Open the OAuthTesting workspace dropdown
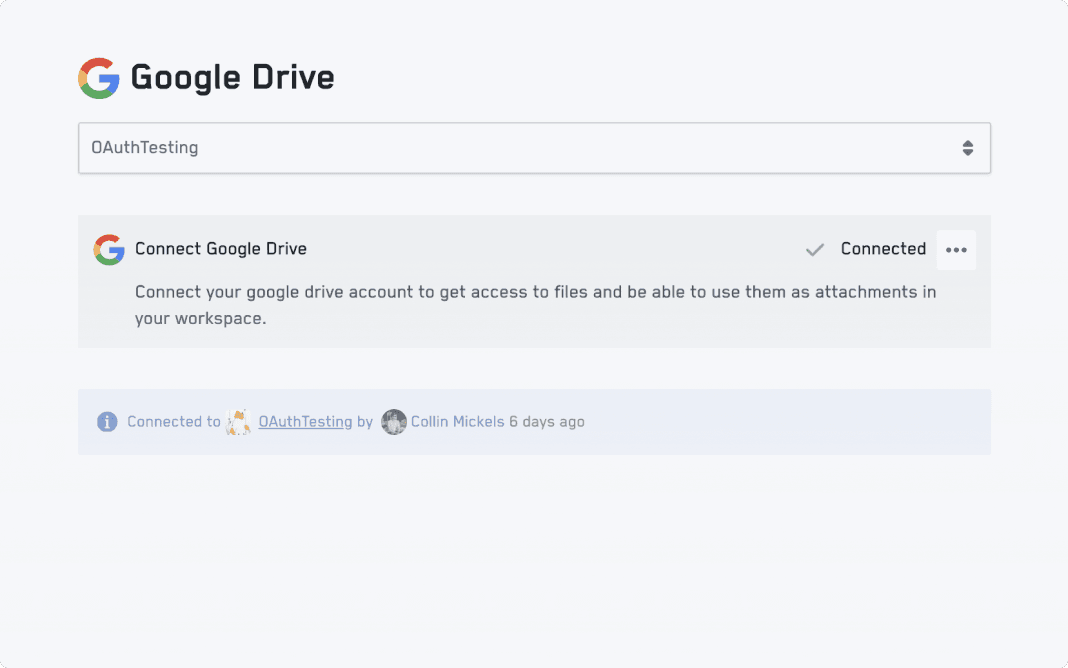Screen dimensions: 1068x668 pyautogui.click(x=534, y=148)
